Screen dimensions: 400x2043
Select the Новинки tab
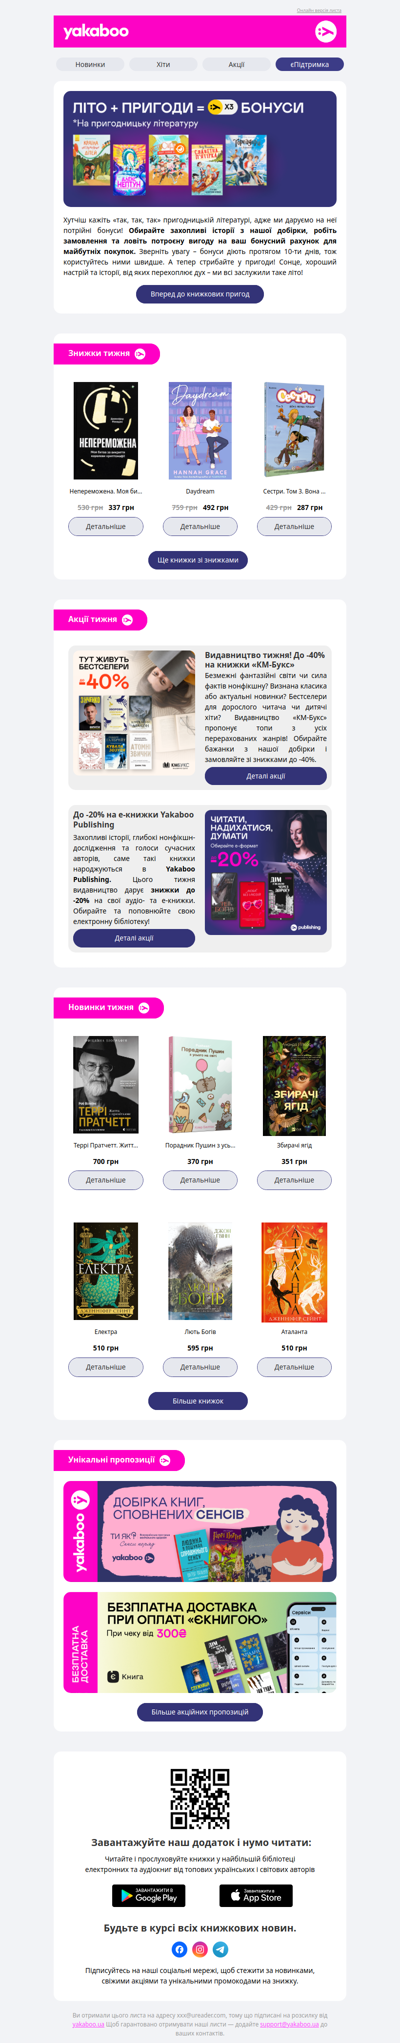pos(90,64)
